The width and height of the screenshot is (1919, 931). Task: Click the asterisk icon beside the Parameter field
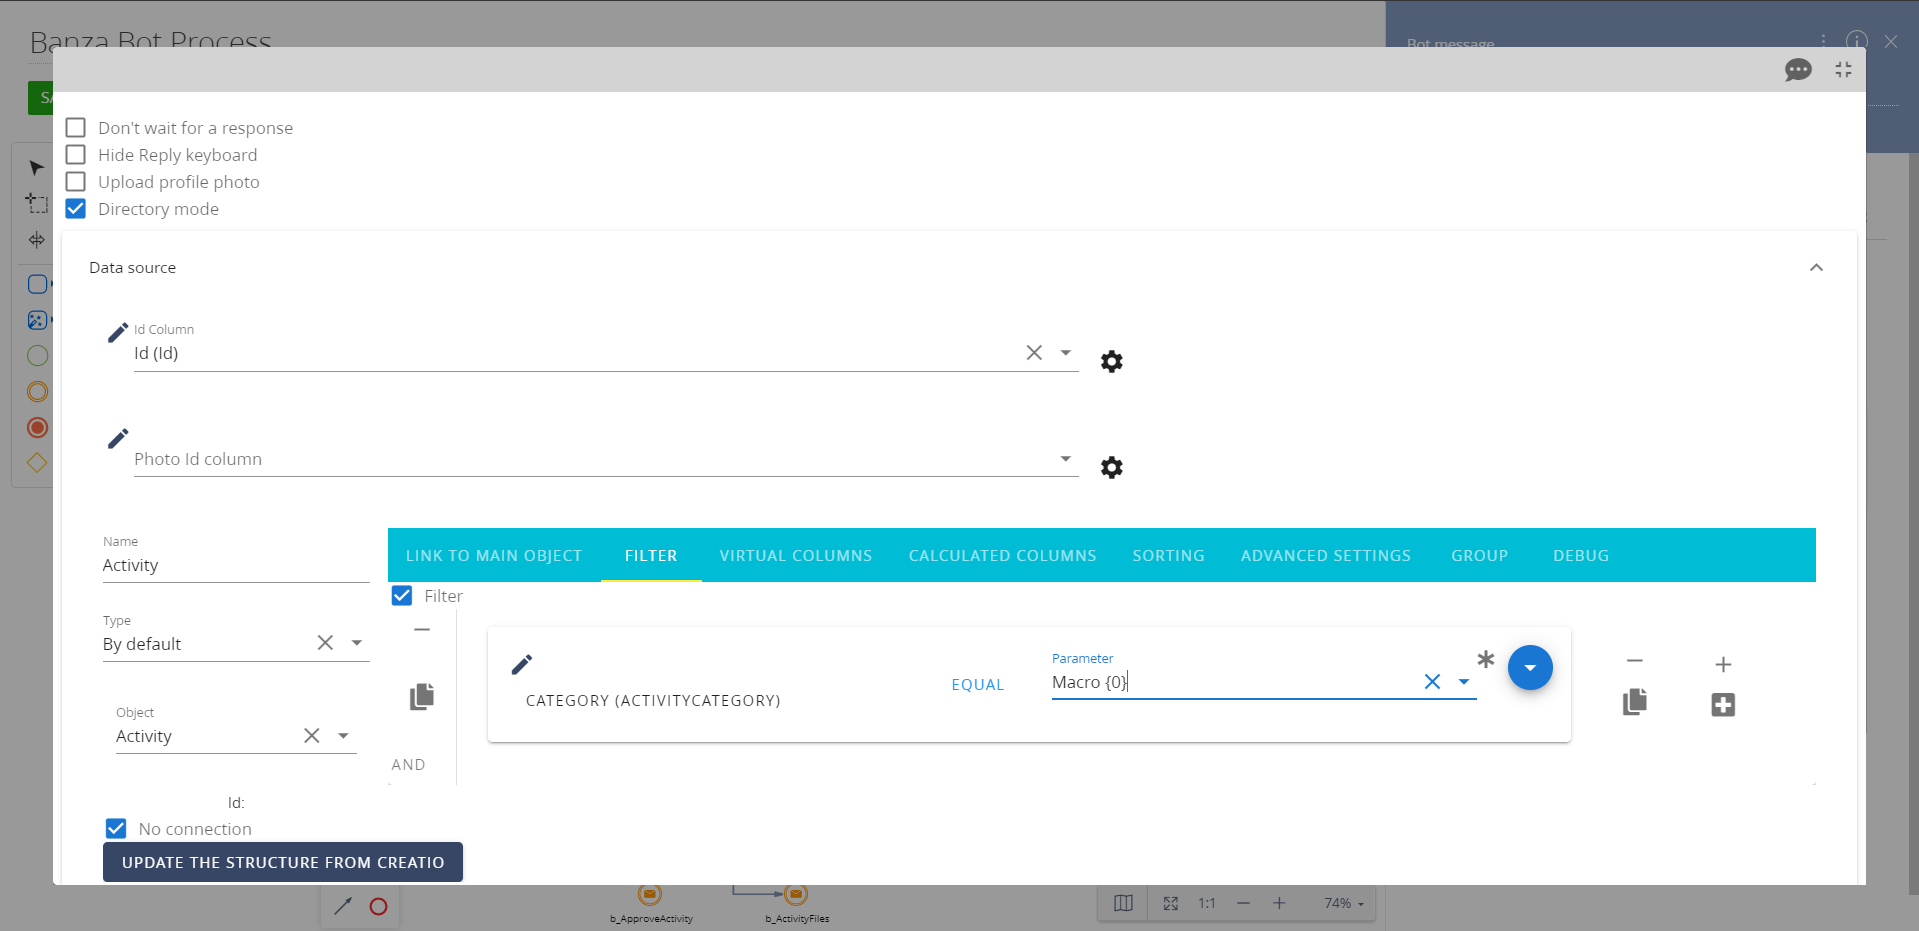1485,660
